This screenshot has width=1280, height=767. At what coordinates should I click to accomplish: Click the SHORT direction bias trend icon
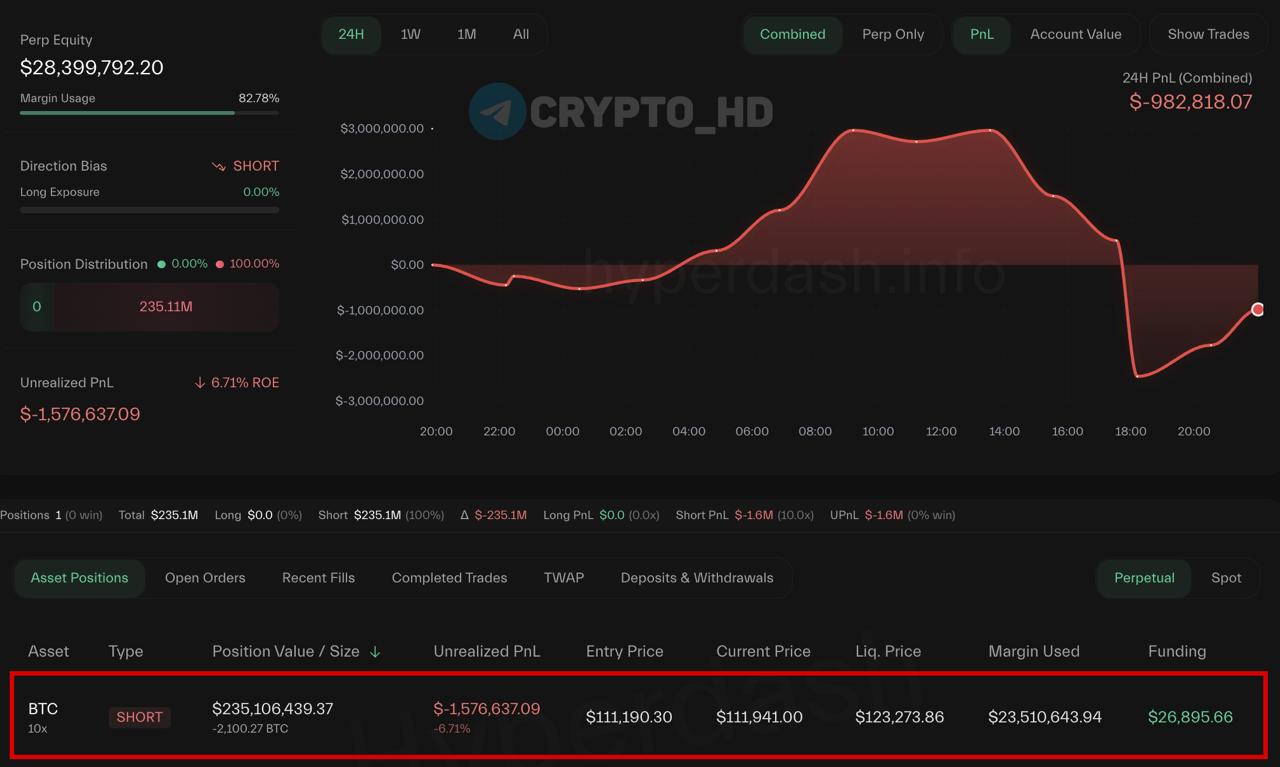(219, 167)
